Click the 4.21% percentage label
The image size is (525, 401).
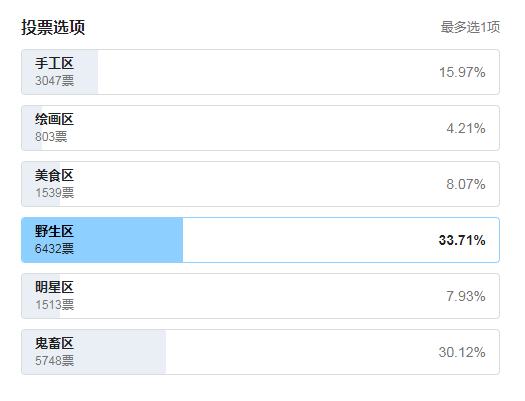pos(466,128)
